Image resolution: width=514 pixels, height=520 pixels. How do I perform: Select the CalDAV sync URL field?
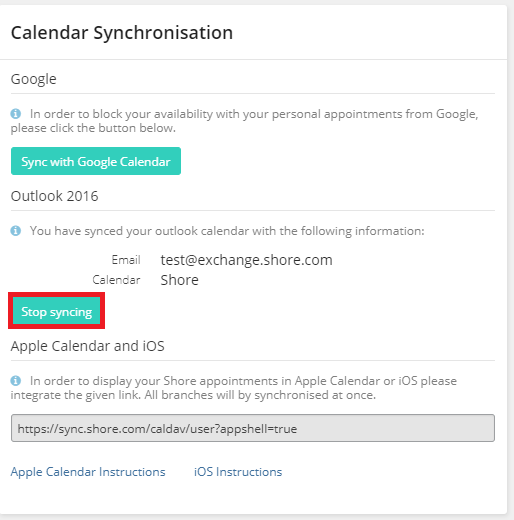click(253, 428)
